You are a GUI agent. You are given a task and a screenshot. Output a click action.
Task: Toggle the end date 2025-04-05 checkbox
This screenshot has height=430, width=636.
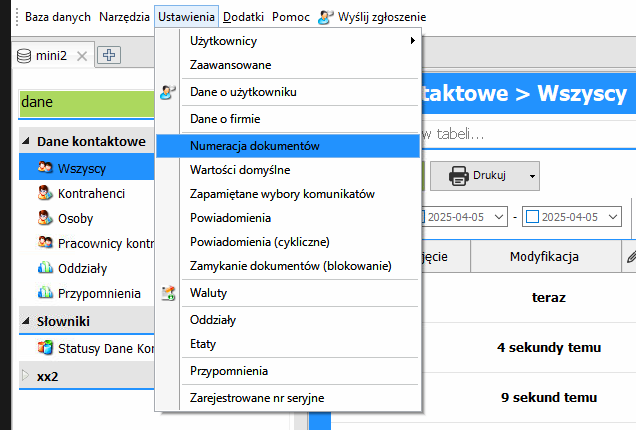(x=532, y=217)
